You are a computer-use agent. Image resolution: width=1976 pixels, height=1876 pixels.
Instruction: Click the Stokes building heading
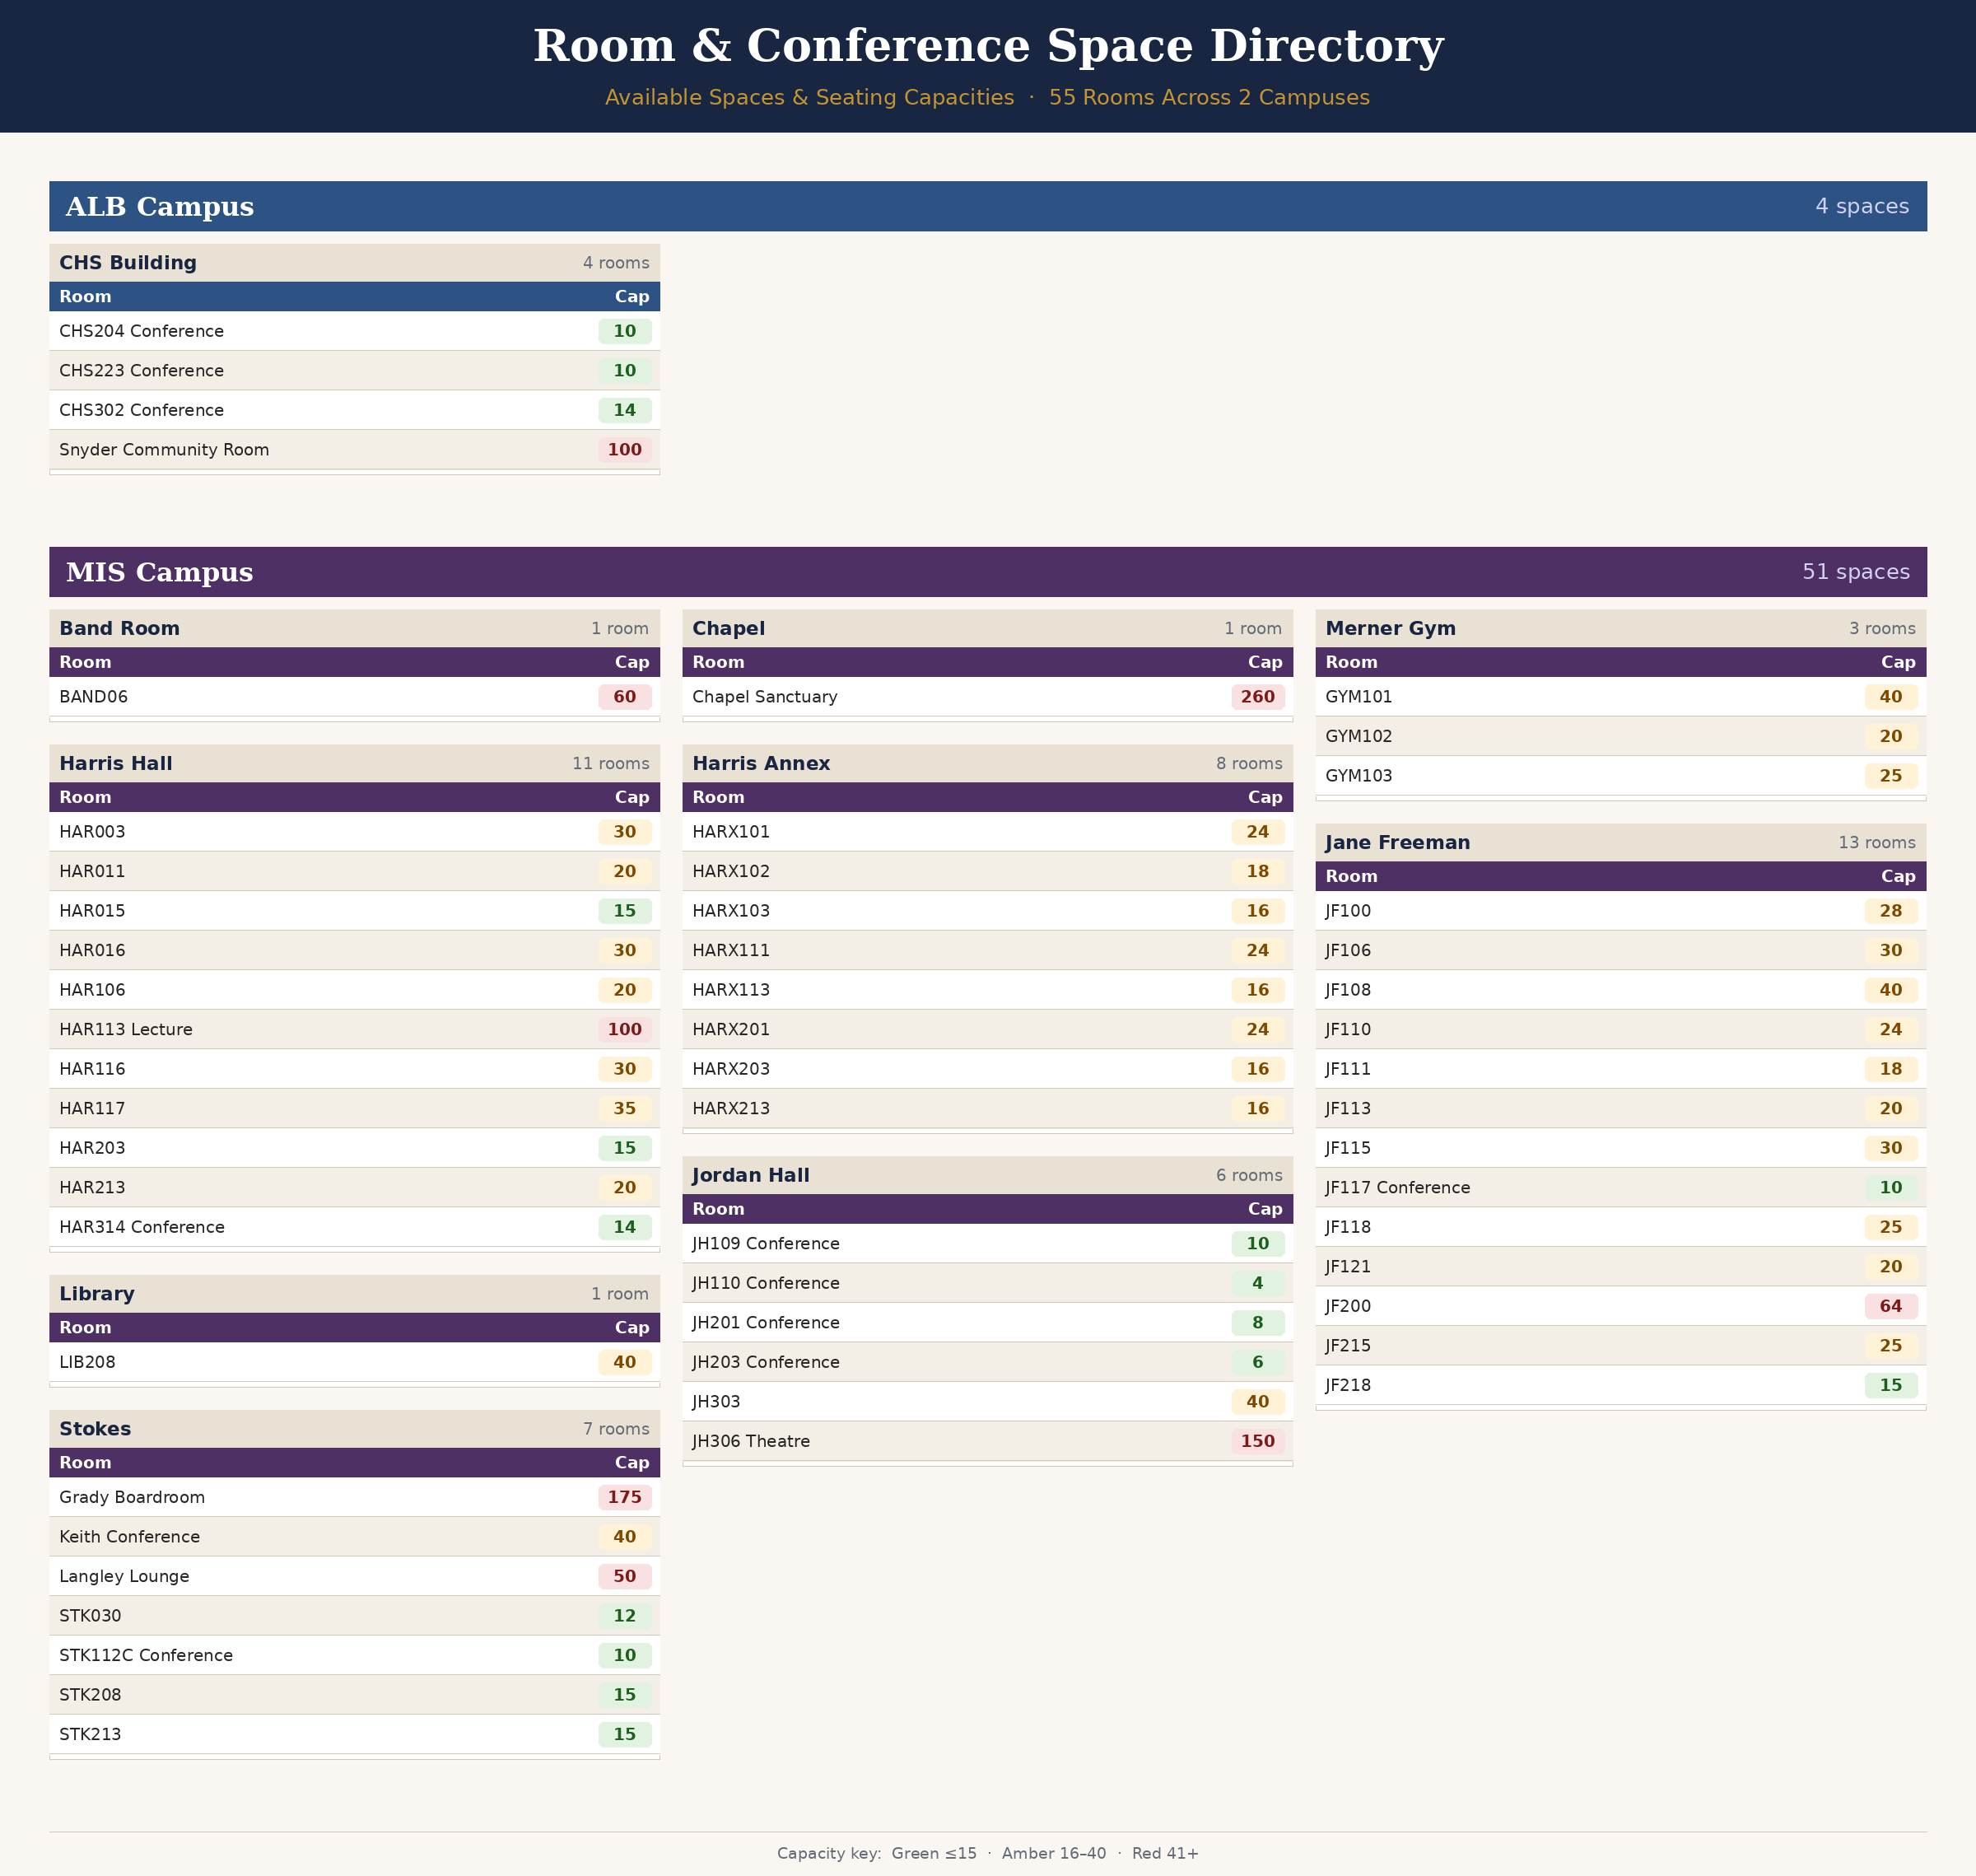click(95, 1428)
